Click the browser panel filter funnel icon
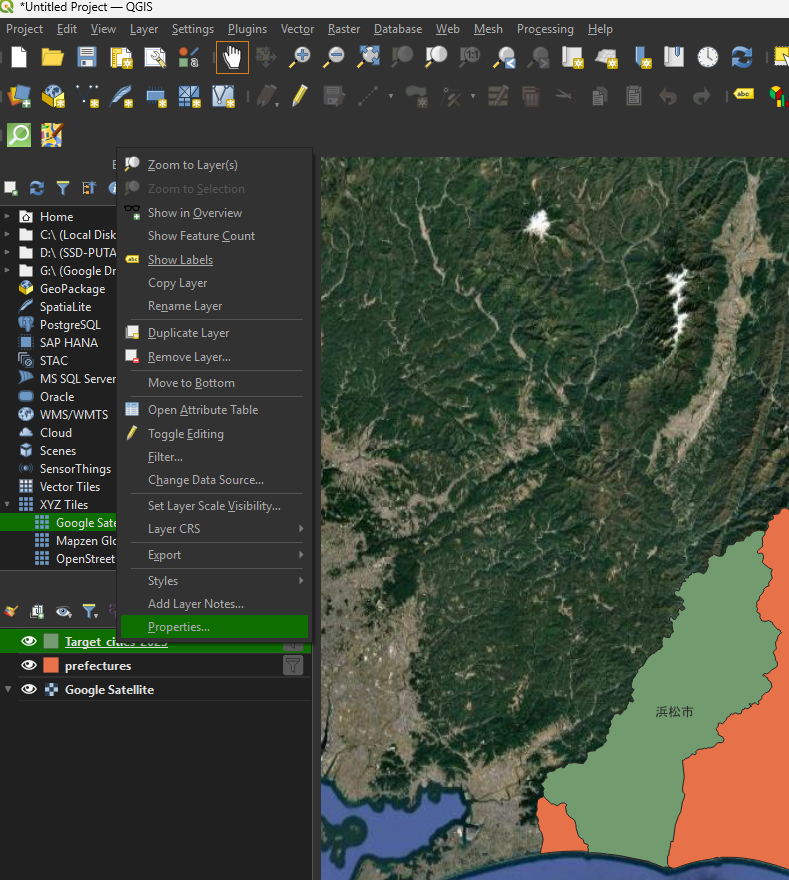This screenshot has width=789, height=880. point(63,188)
